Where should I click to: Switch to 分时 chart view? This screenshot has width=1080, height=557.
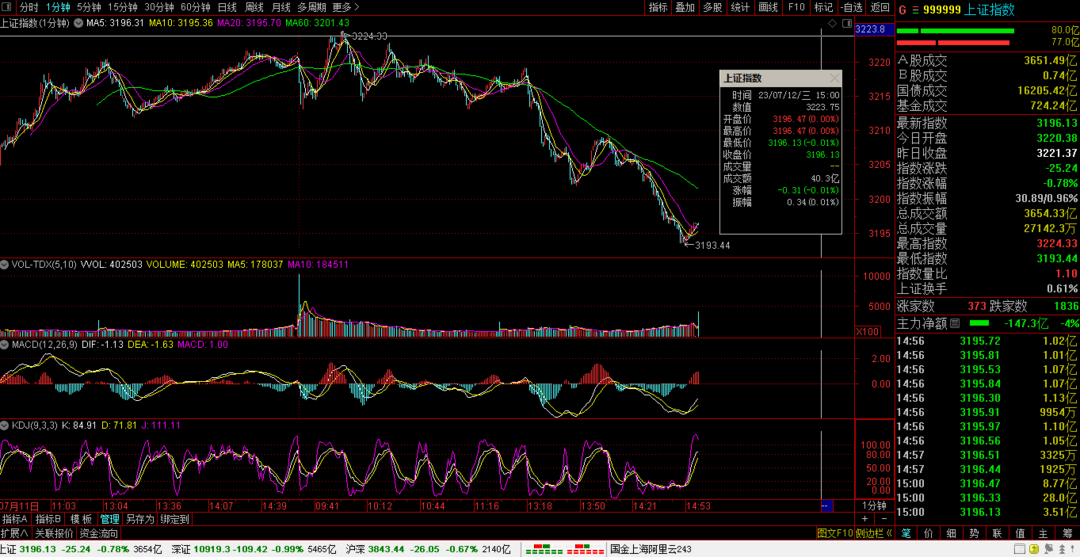coord(29,8)
